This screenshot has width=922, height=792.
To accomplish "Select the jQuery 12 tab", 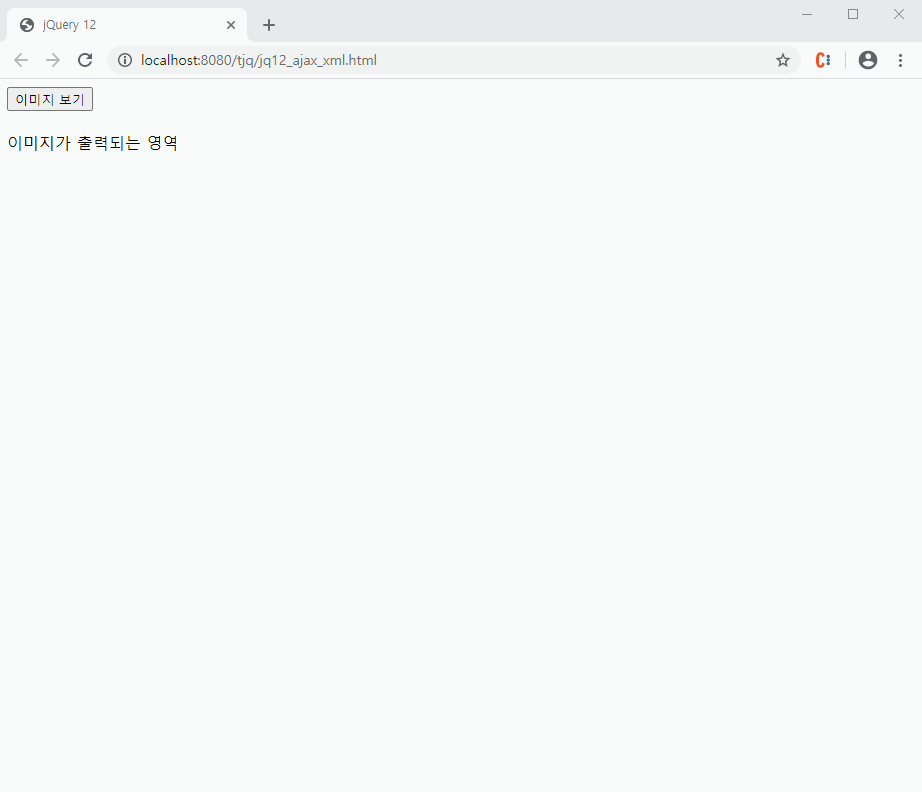I will (x=126, y=25).
